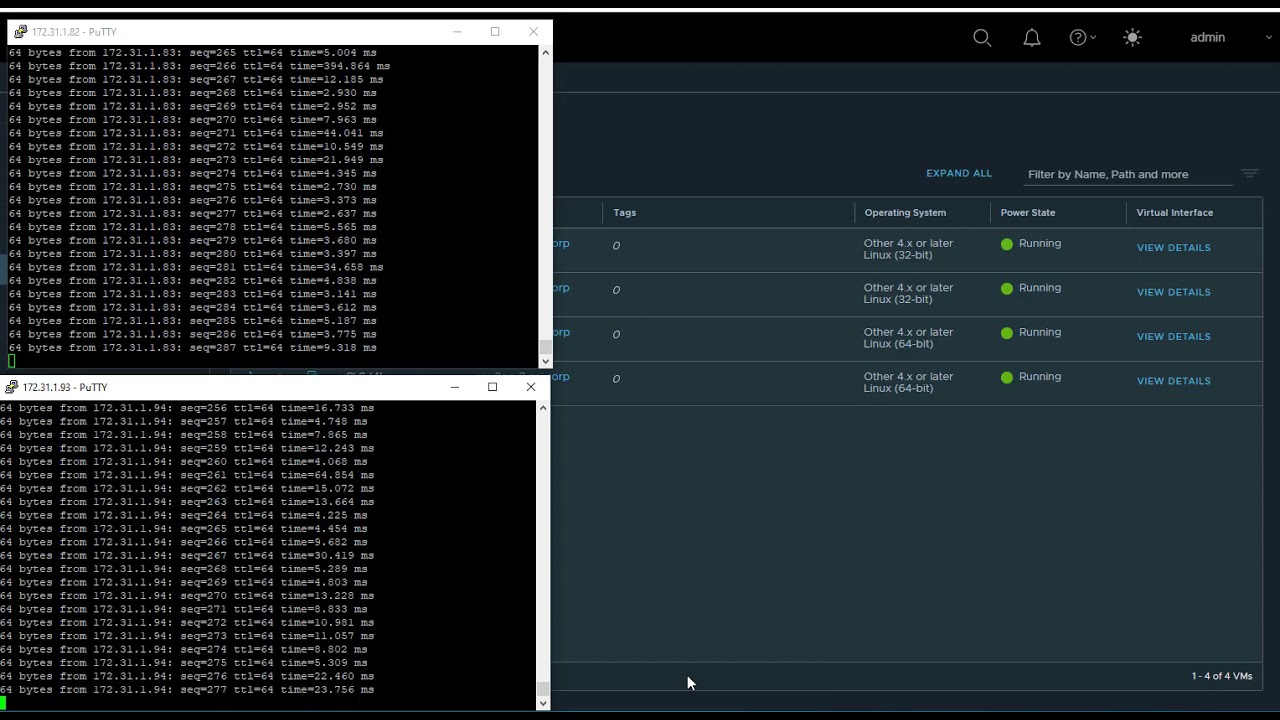
Task: Click Running status icon in fourth row
Action: [1007, 377]
